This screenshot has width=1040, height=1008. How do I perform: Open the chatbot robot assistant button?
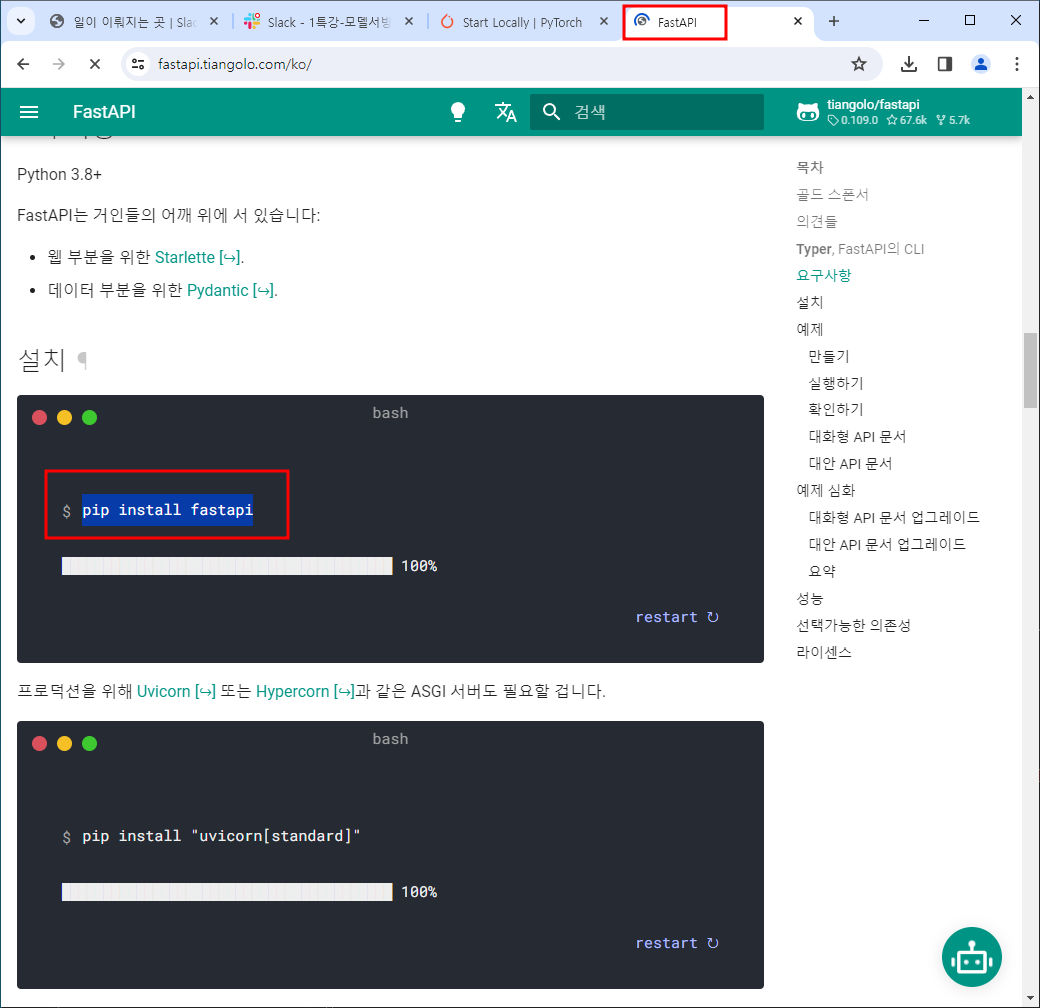coord(972,958)
